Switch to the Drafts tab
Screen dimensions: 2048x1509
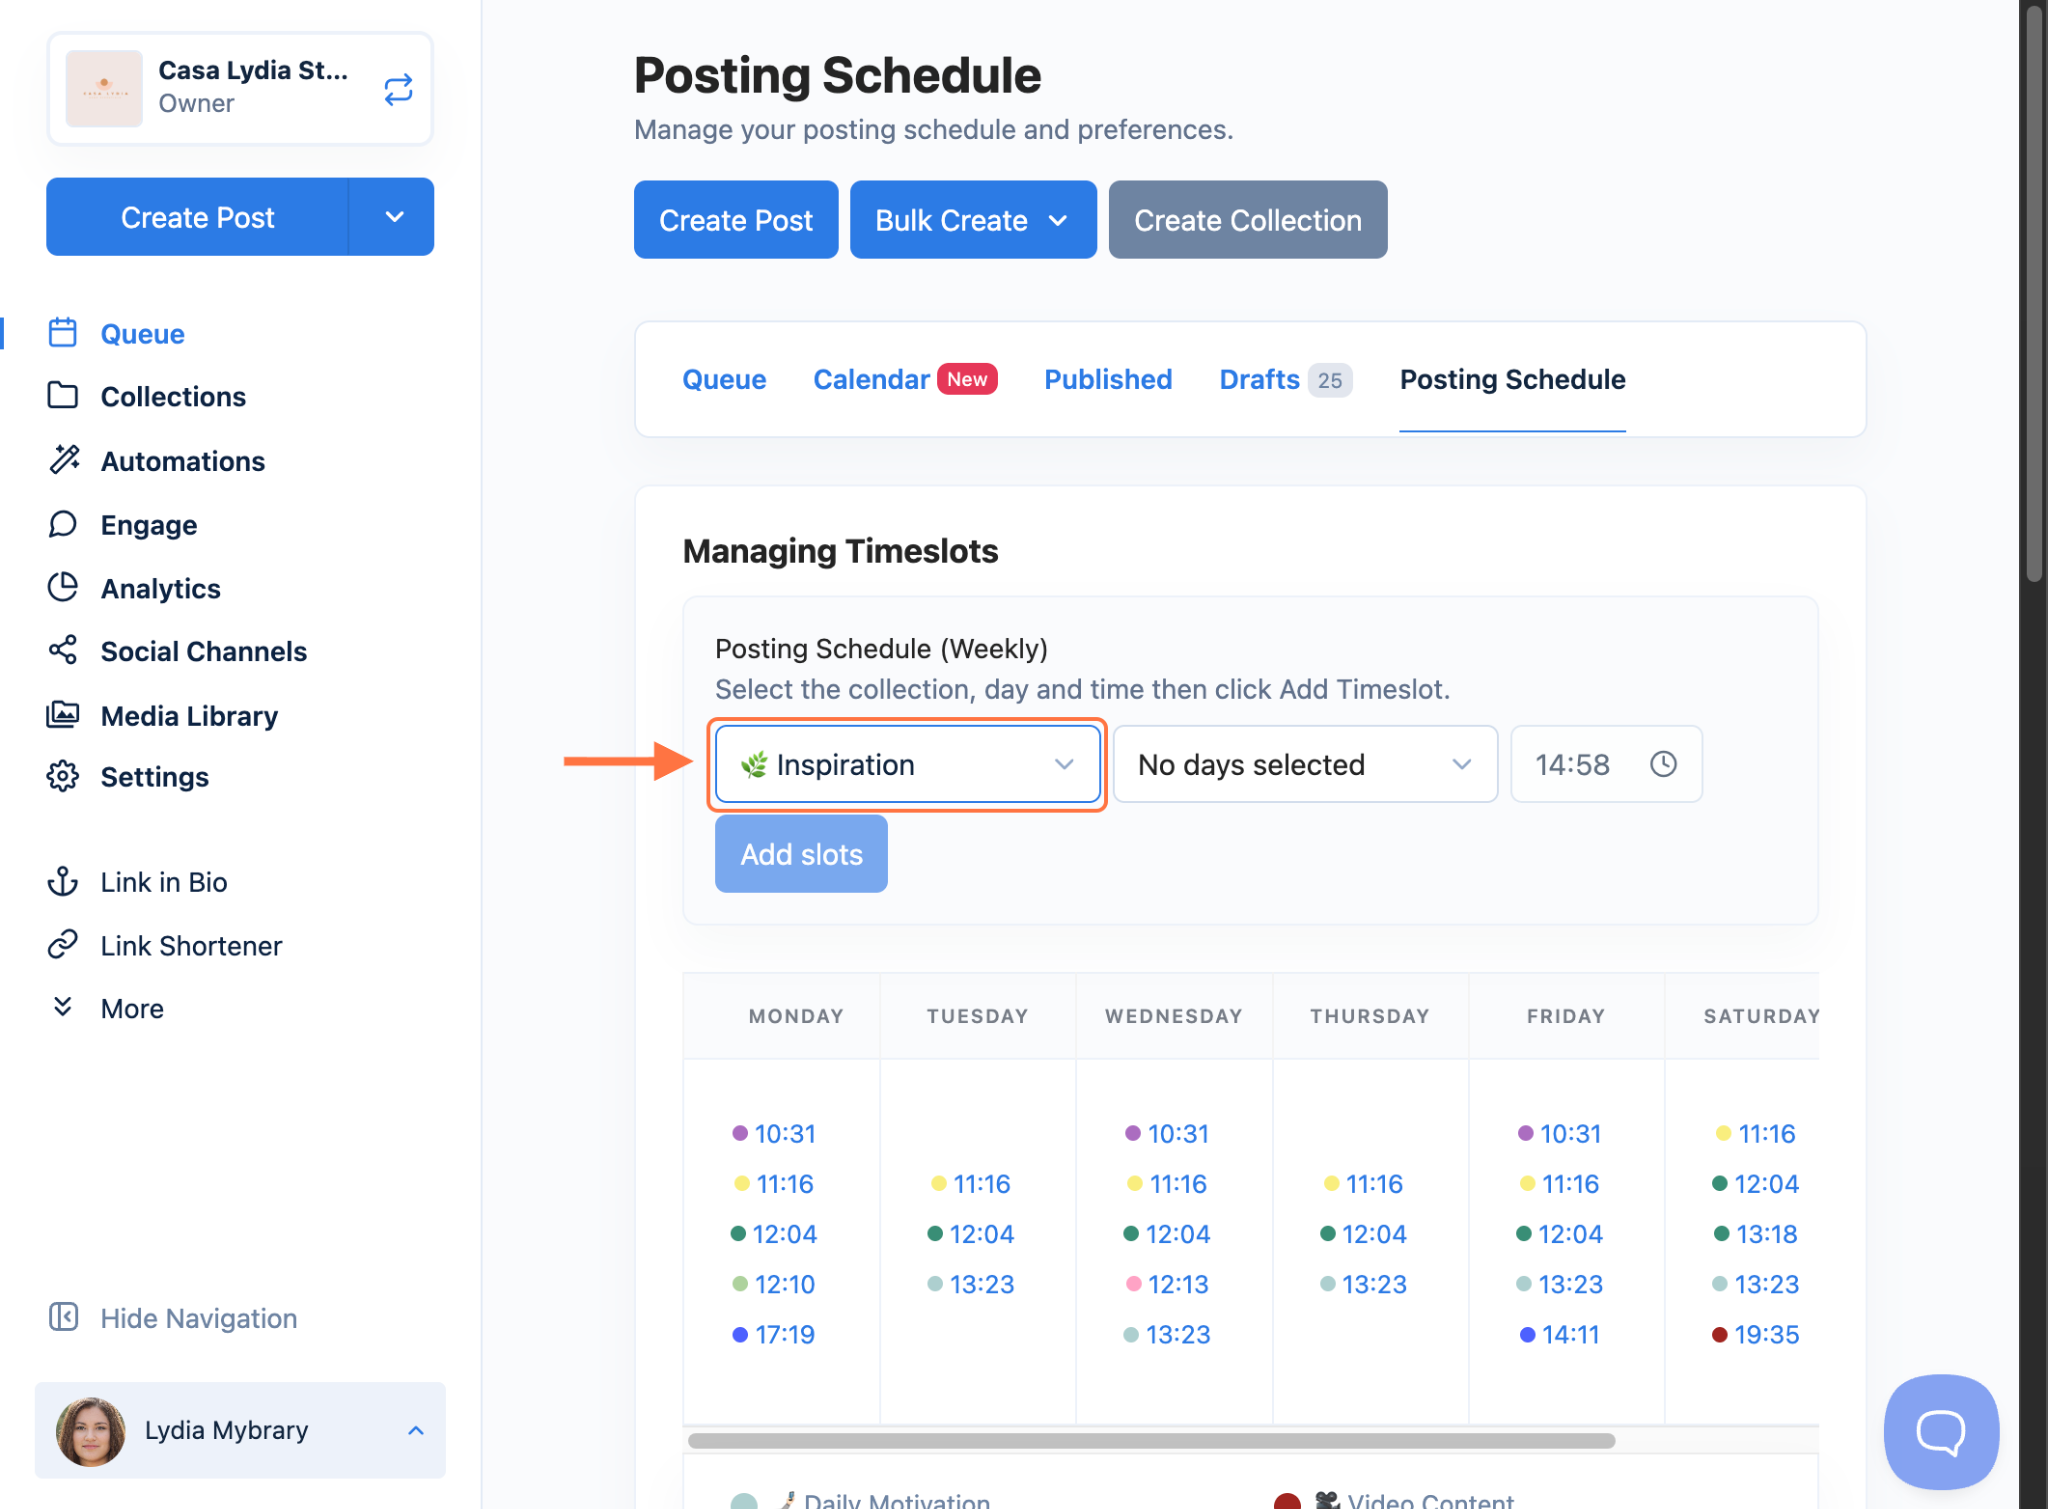click(x=1259, y=379)
